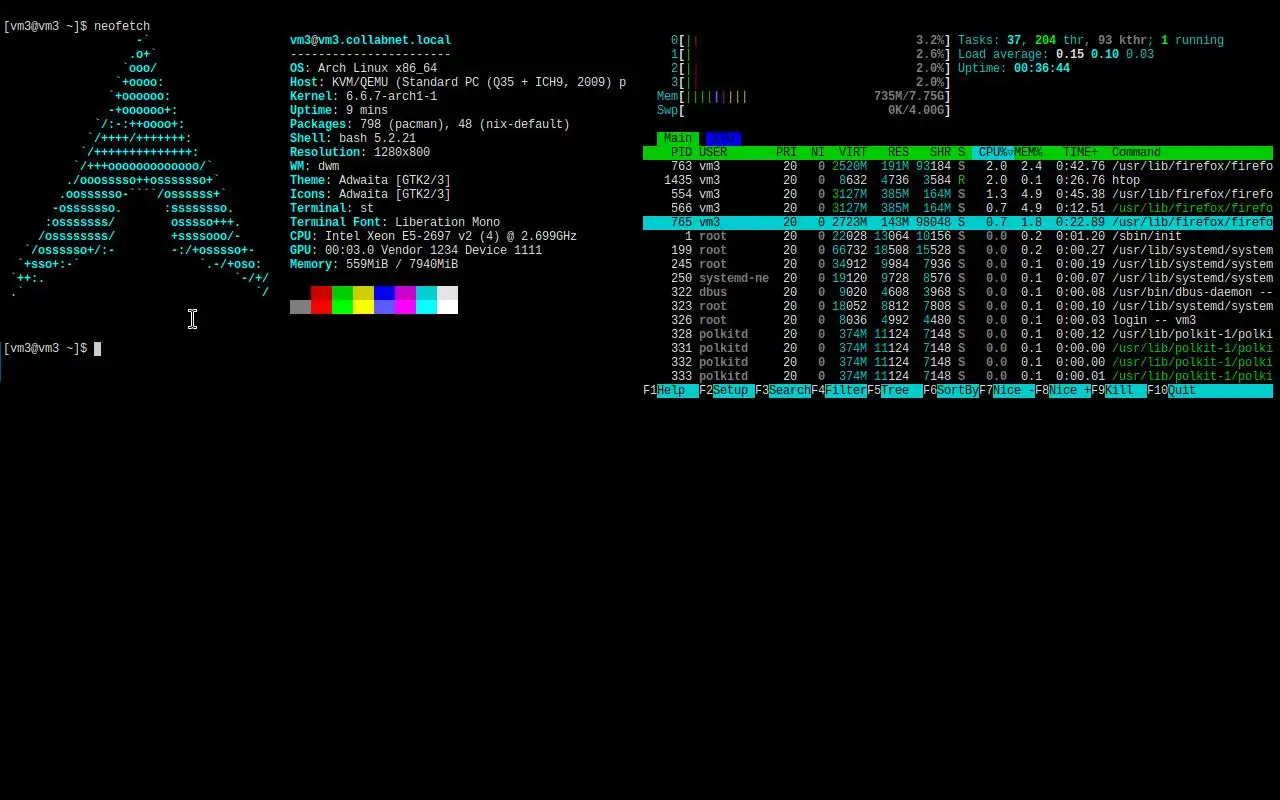The height and width of the screenshot is (800, 1280).
Task: Click the Mem usage meter bar
Action: tap(804, 96)
